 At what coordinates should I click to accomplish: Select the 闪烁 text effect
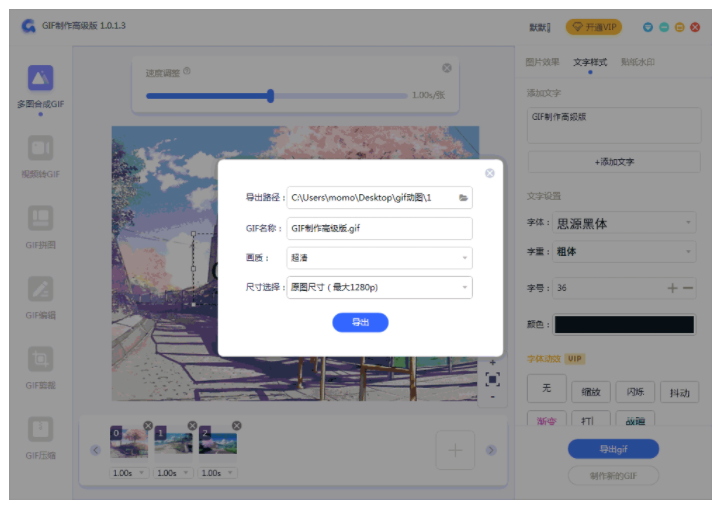tap(635, 392)
